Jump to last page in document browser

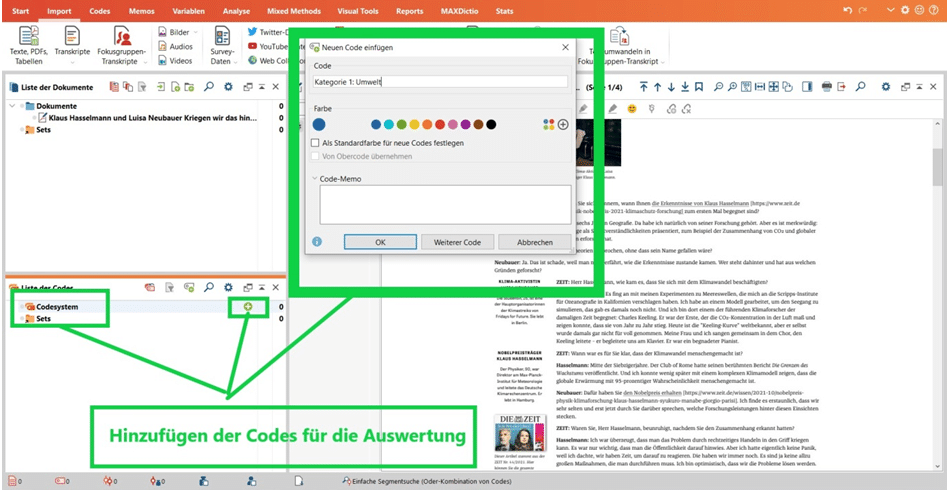pyautogui.click(x=685, y=87)
